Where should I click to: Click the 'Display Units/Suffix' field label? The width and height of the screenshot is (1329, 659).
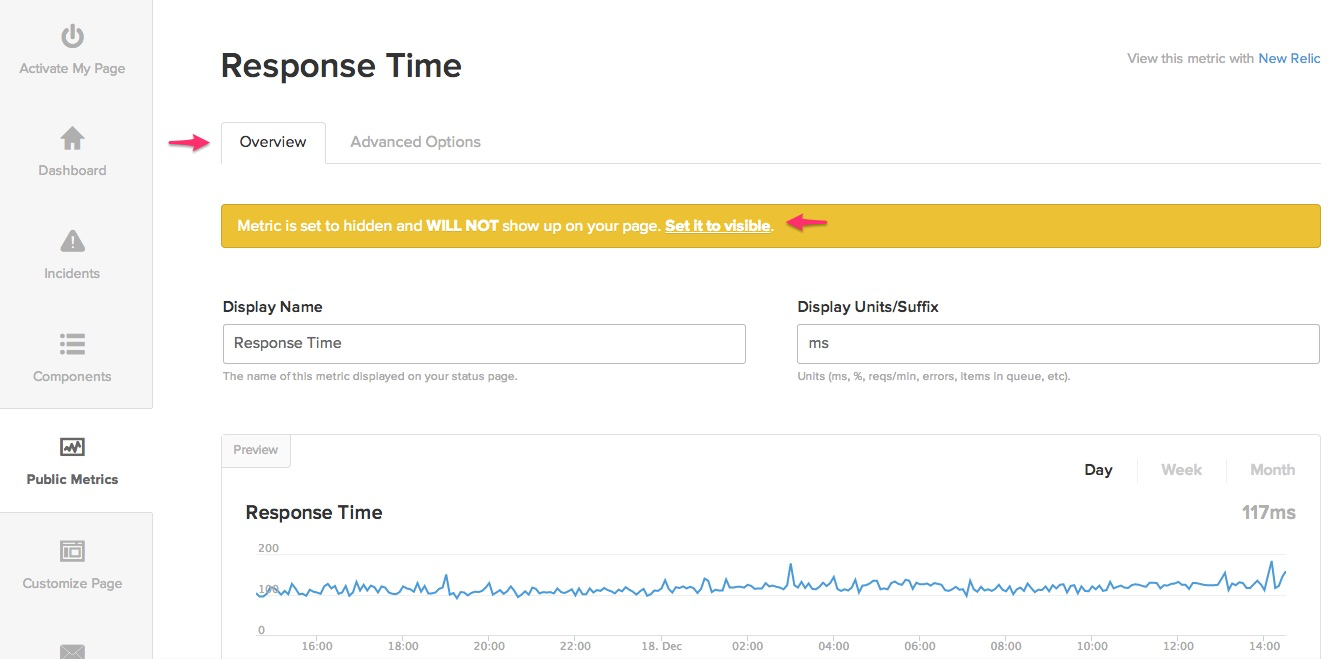click(868, 307)
